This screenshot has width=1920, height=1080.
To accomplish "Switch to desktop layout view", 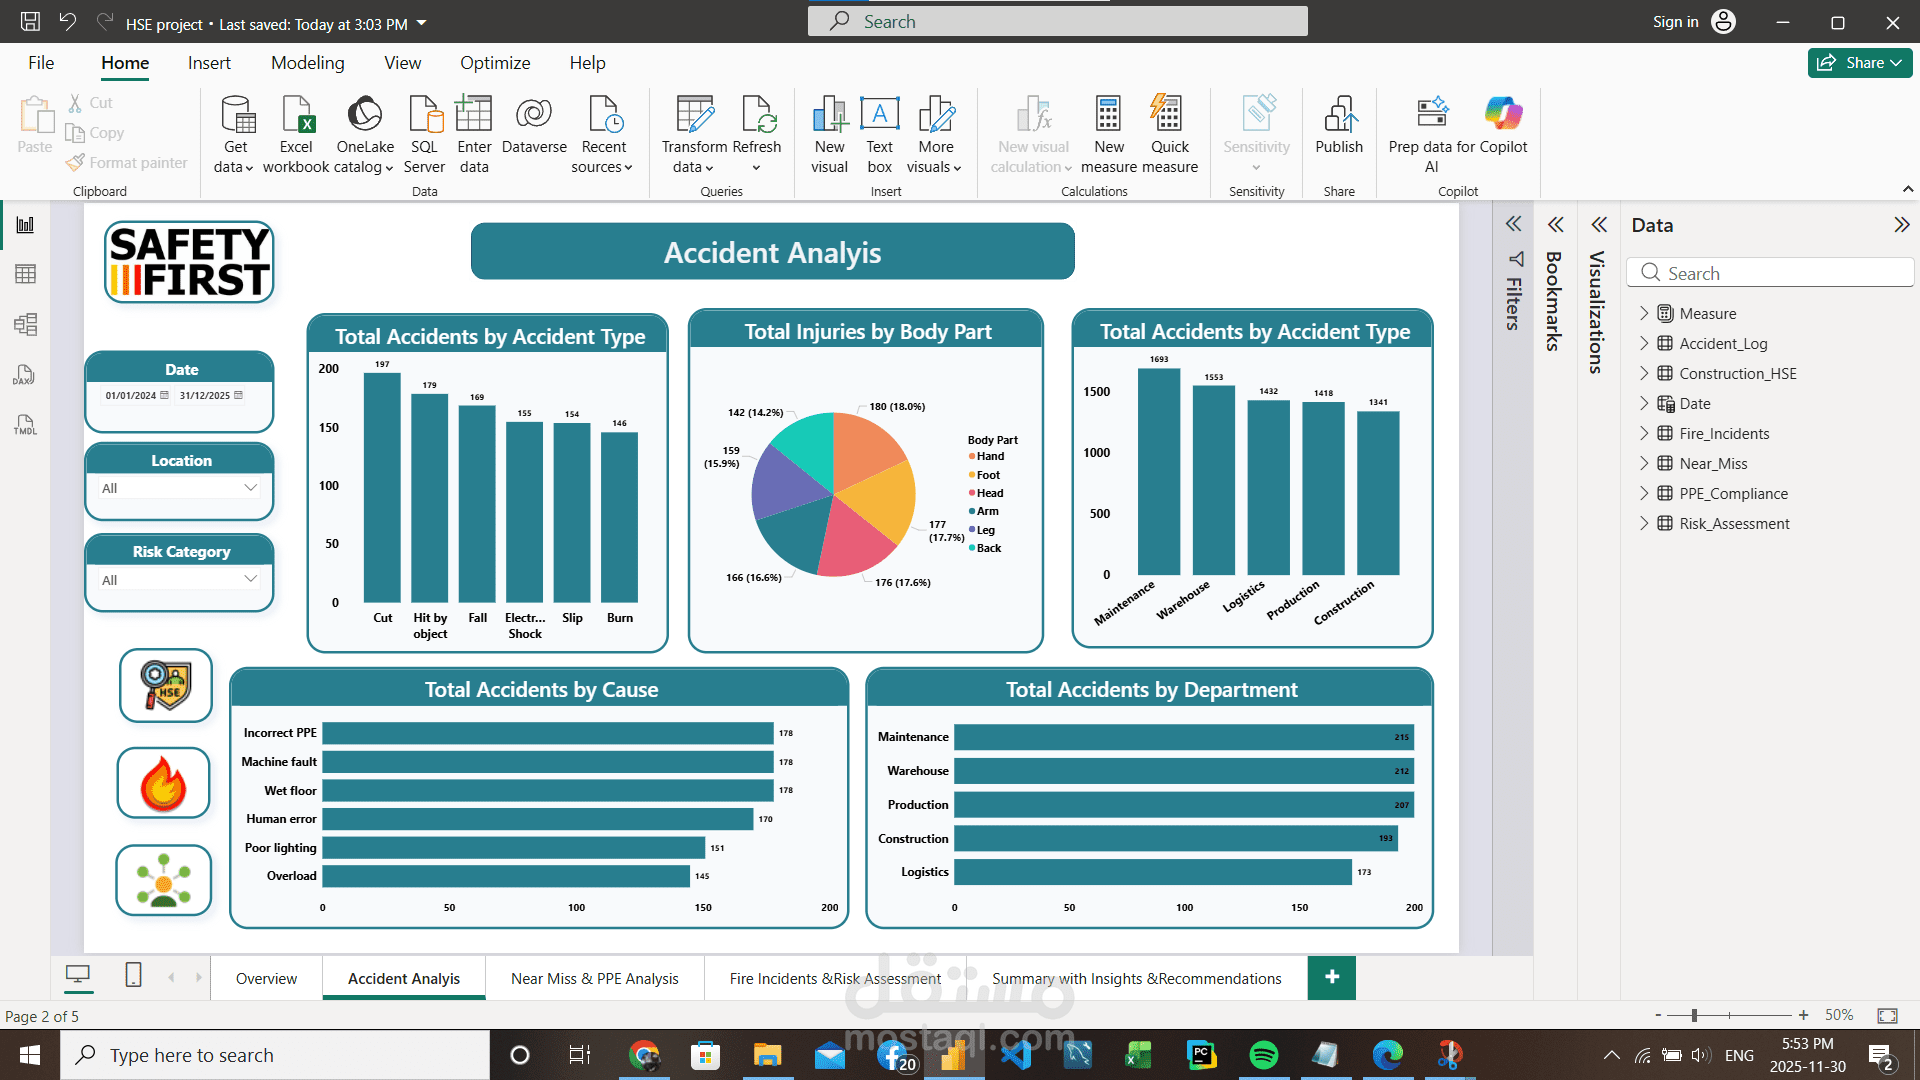I will click(x=78, y=975).
